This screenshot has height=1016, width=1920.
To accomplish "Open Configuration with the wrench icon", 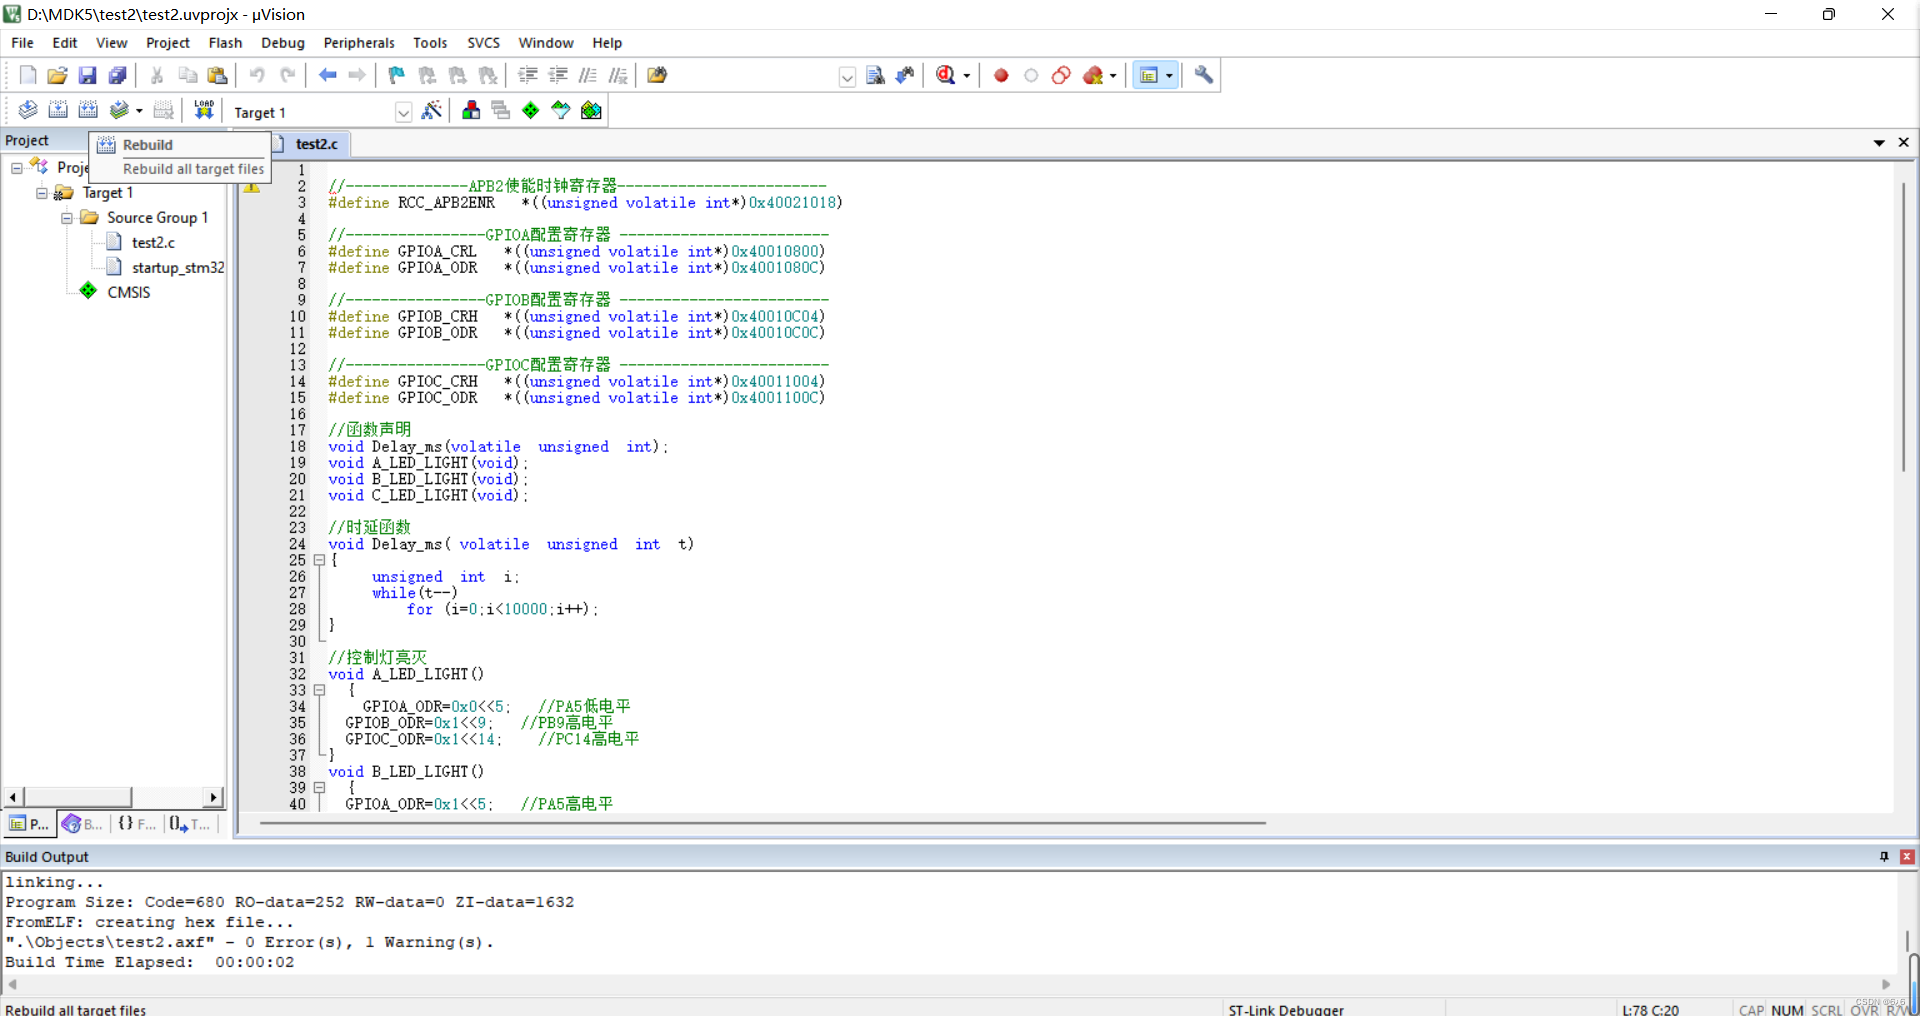I will point(1204,75).
